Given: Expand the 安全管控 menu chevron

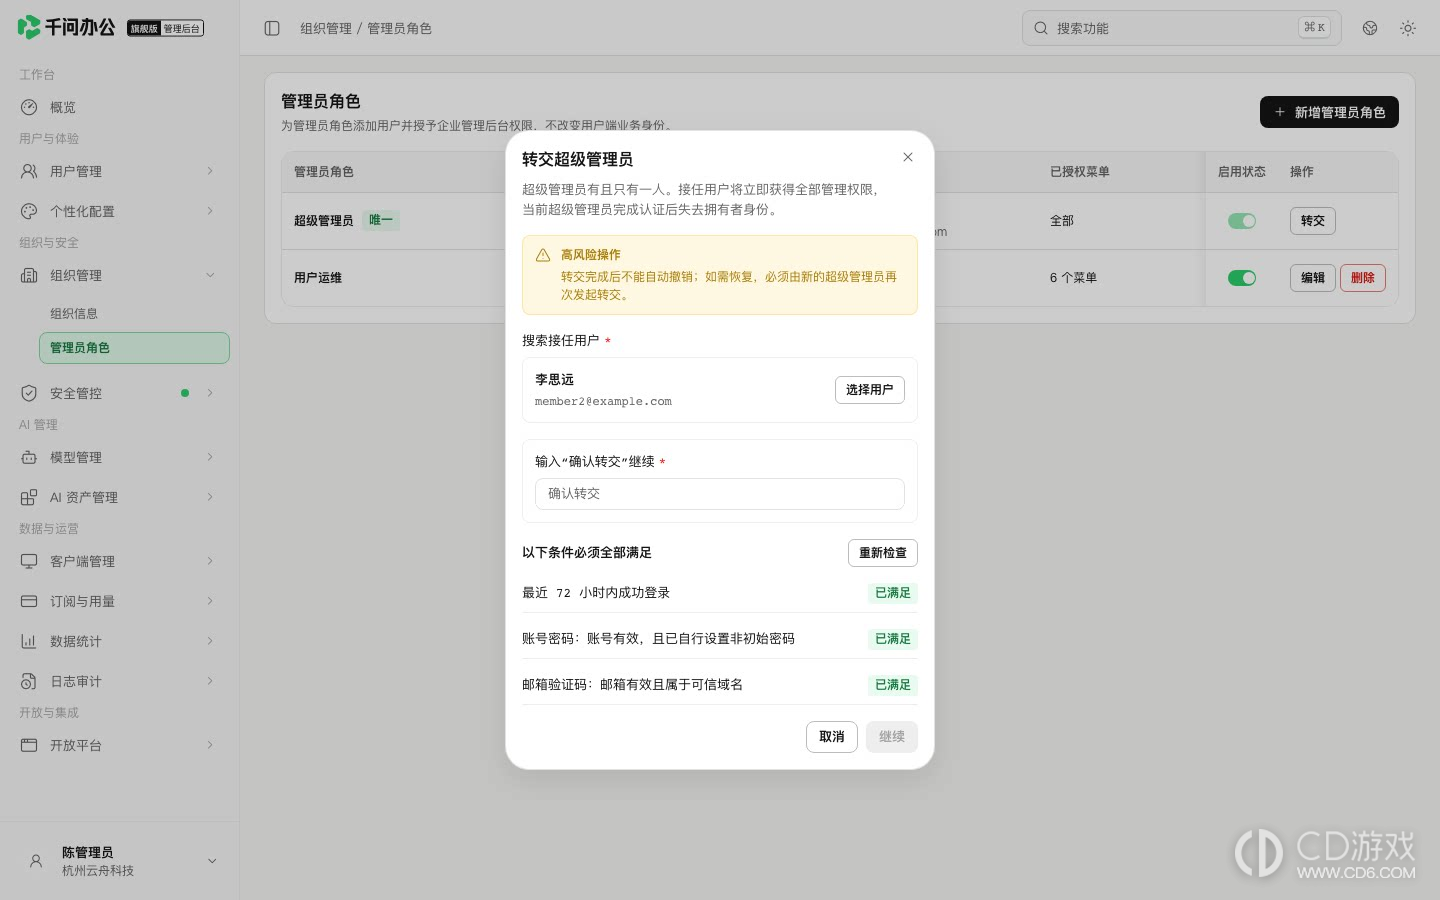Looking at the screenshot, I should [x=210, y=393].
